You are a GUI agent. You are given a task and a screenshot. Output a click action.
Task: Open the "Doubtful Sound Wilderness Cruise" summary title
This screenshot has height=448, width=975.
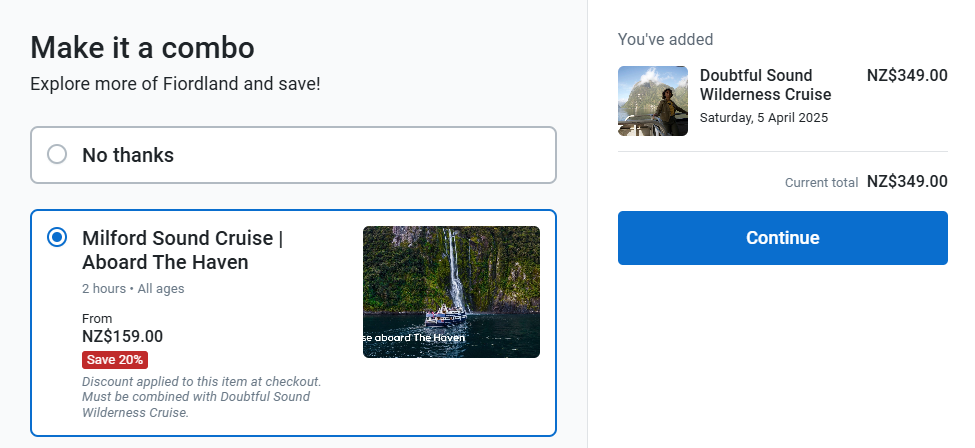pyautogui.click(x=765, y=85)
